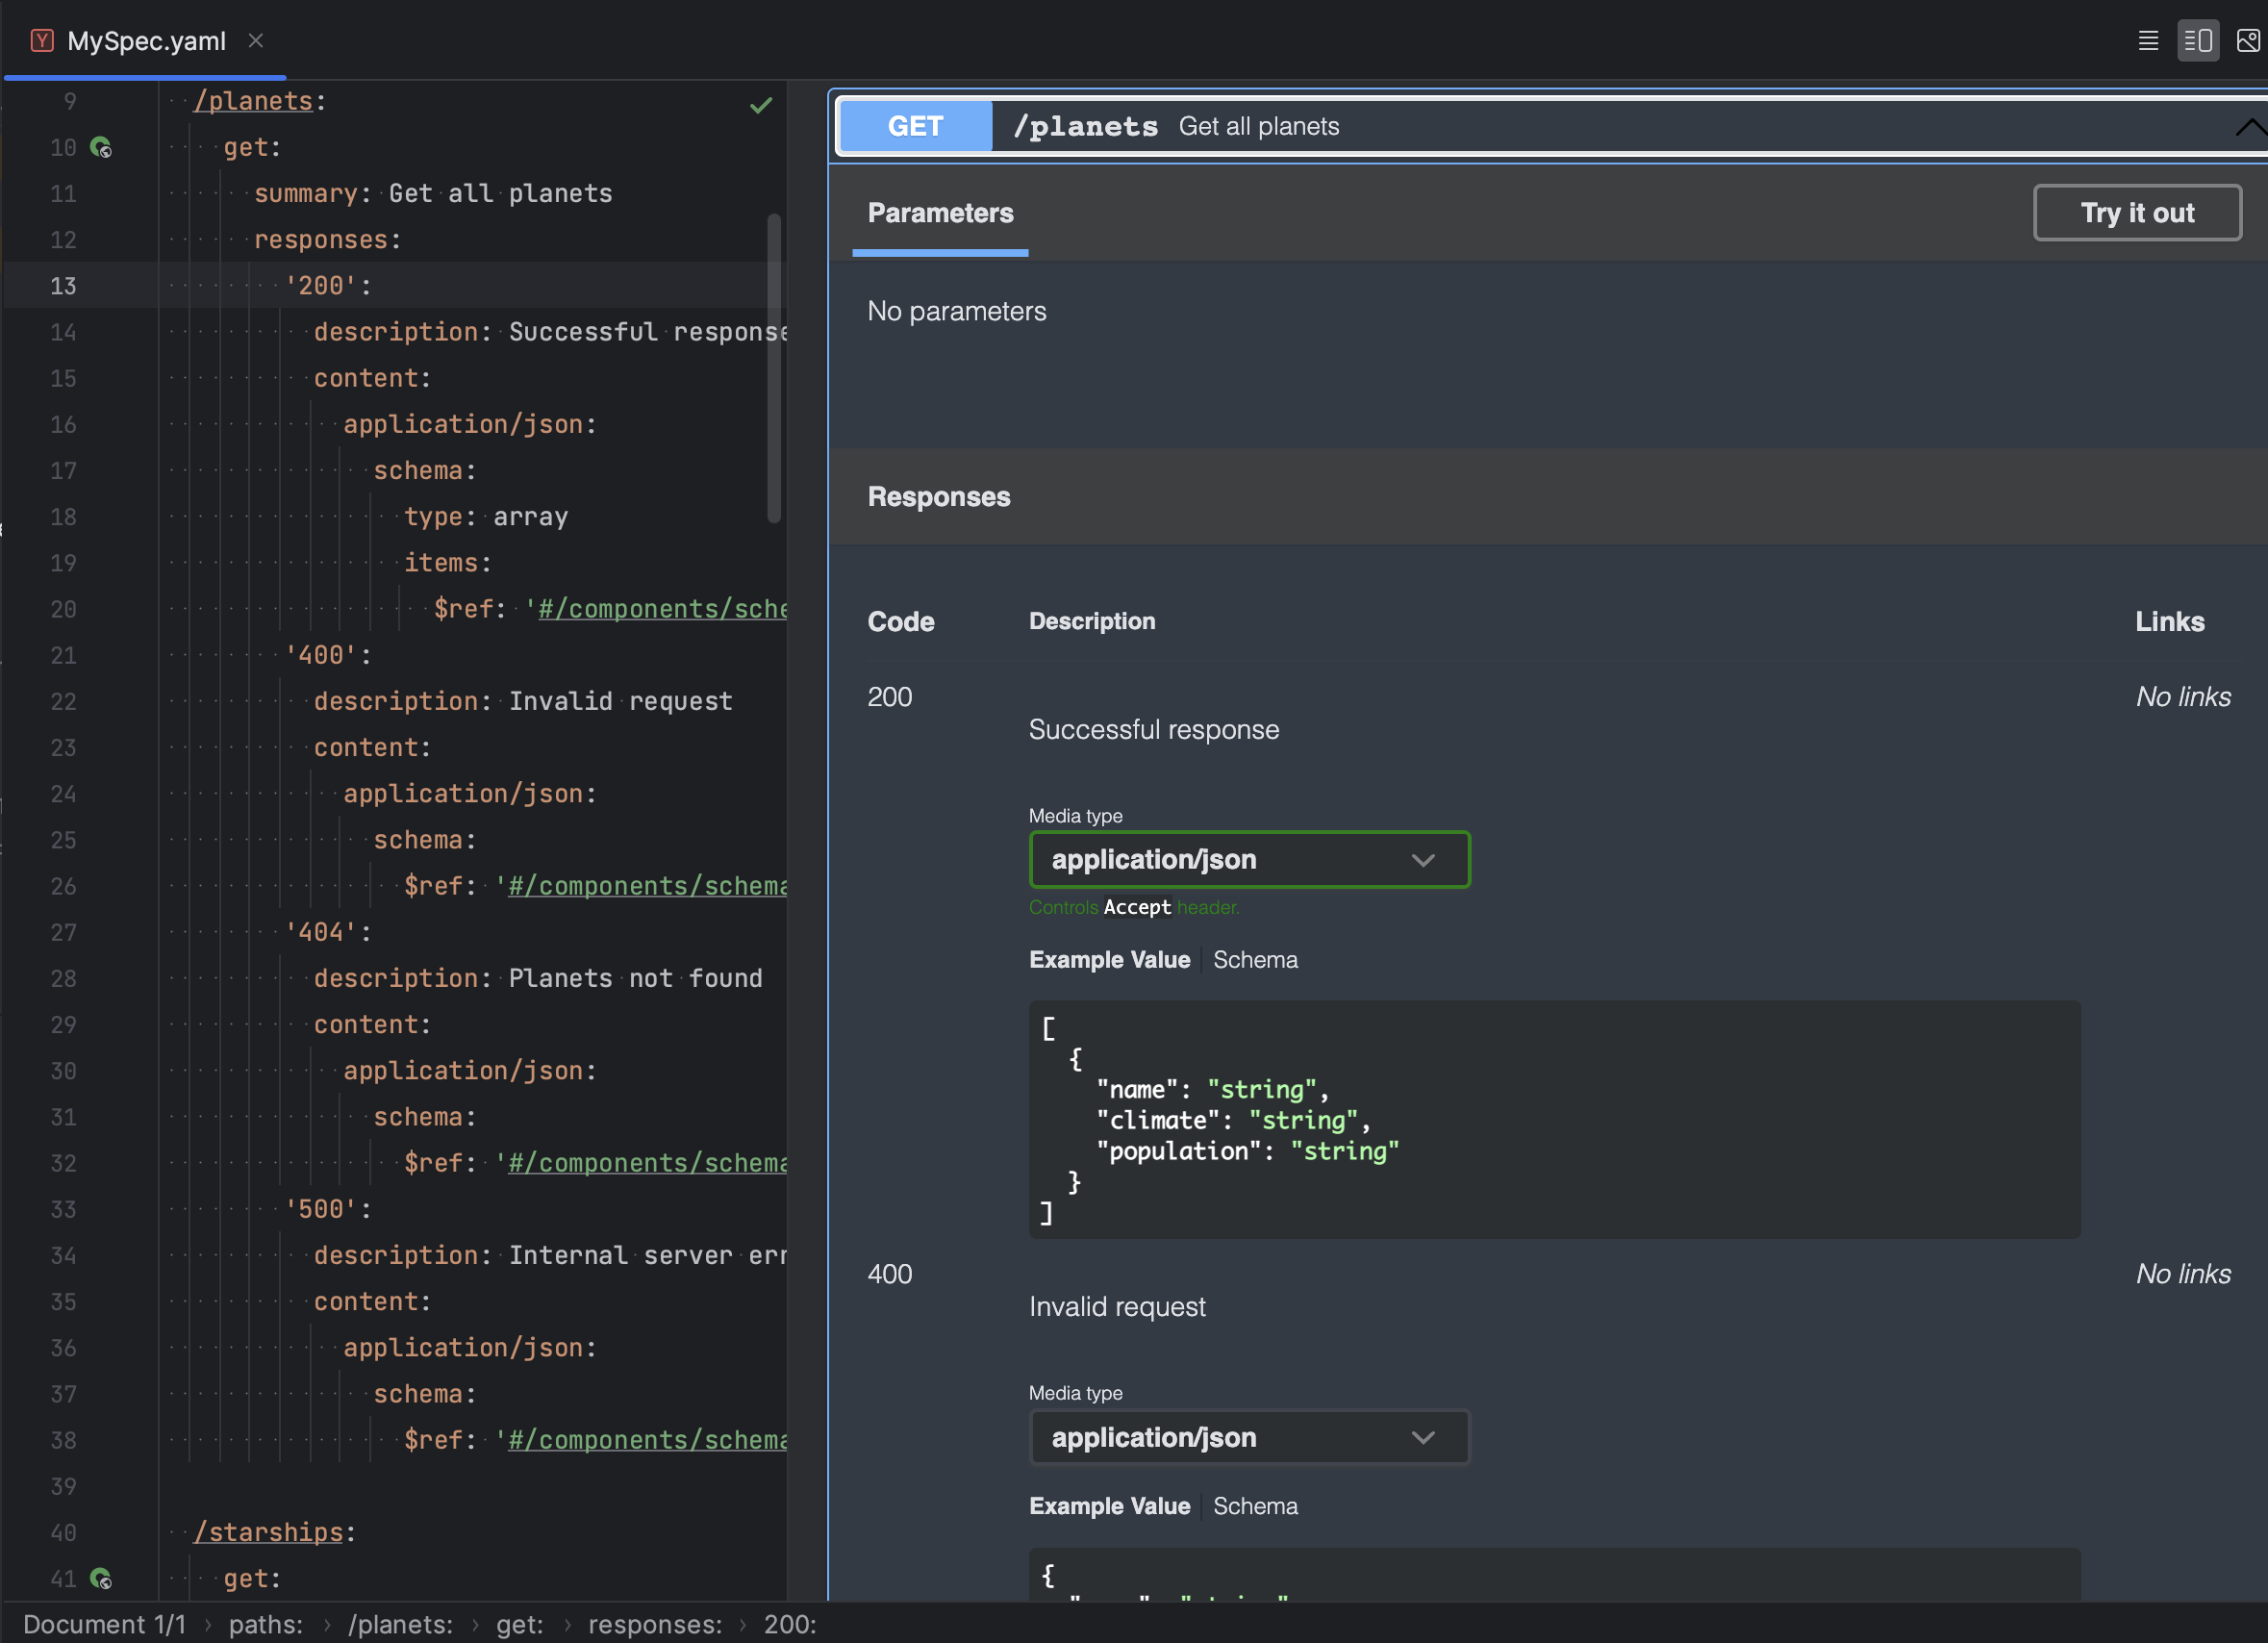
Task: Click the endpoint gutter icon on line 41
Action: coord(101,1578)
